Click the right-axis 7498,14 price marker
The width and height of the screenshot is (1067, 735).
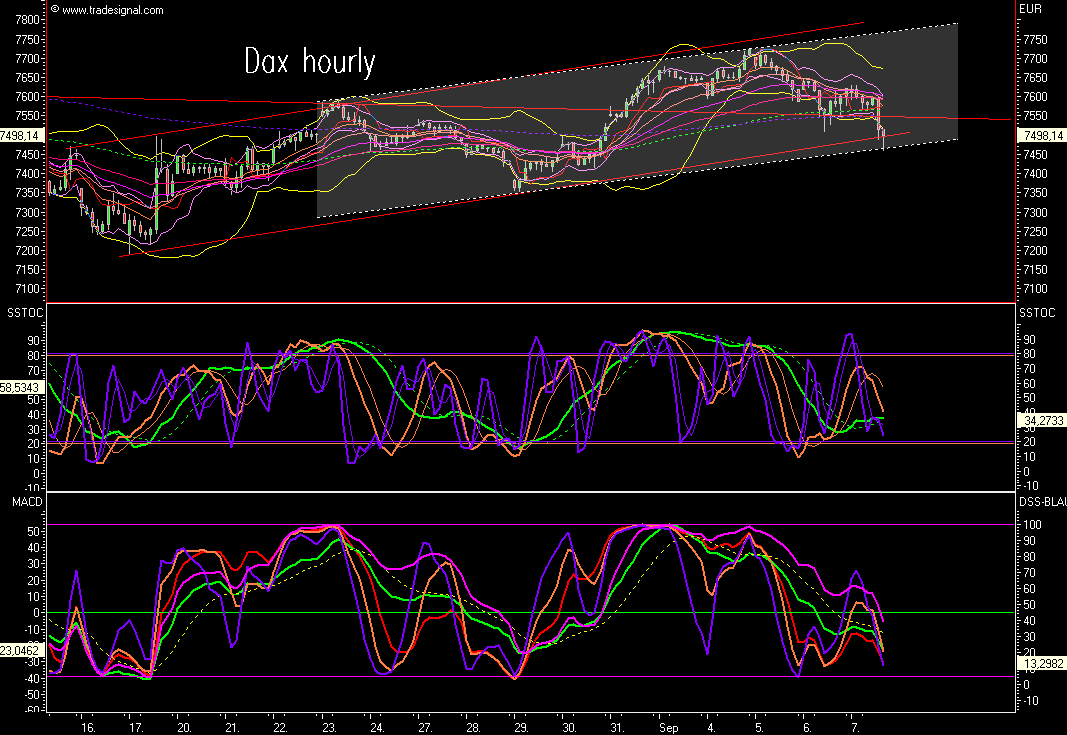pos(1040,135)
